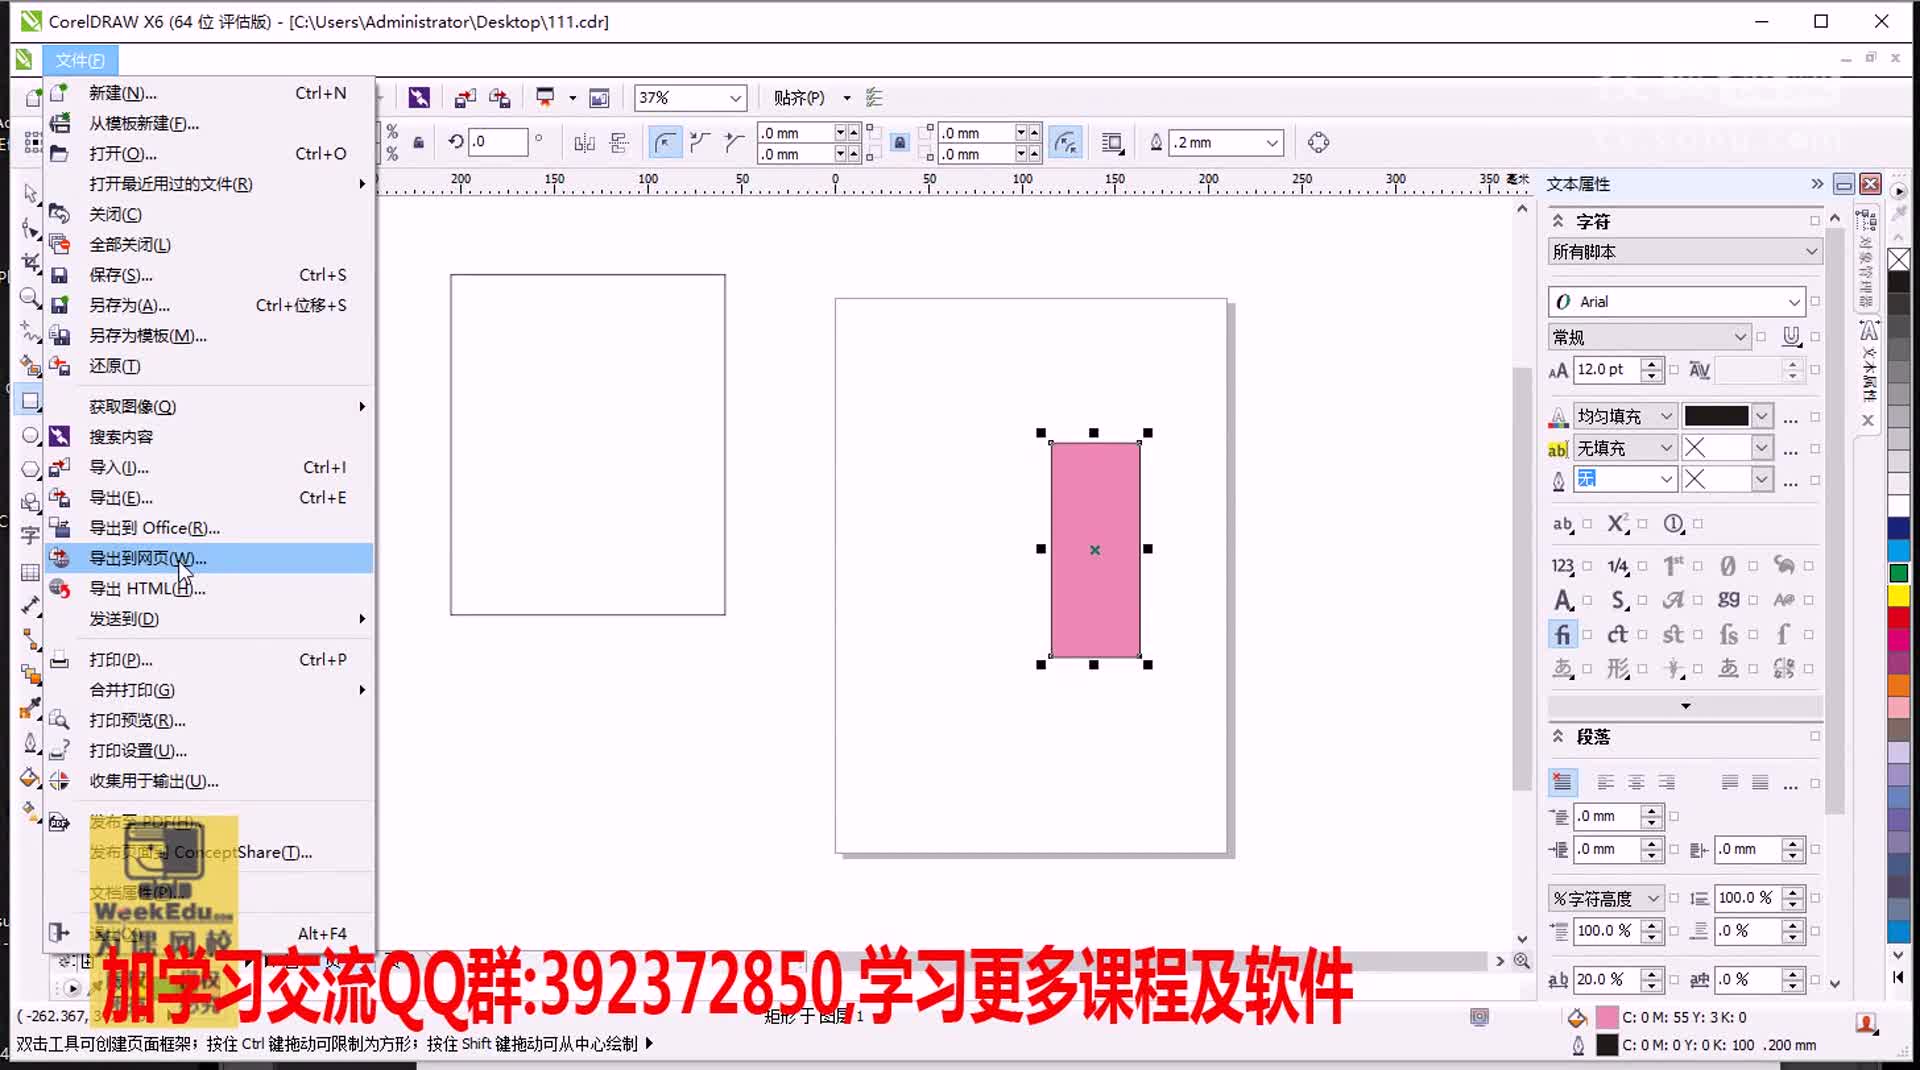Open the outline width .2 mm dropdown
The image size is (1920, 1070).
click(1271, 142)
